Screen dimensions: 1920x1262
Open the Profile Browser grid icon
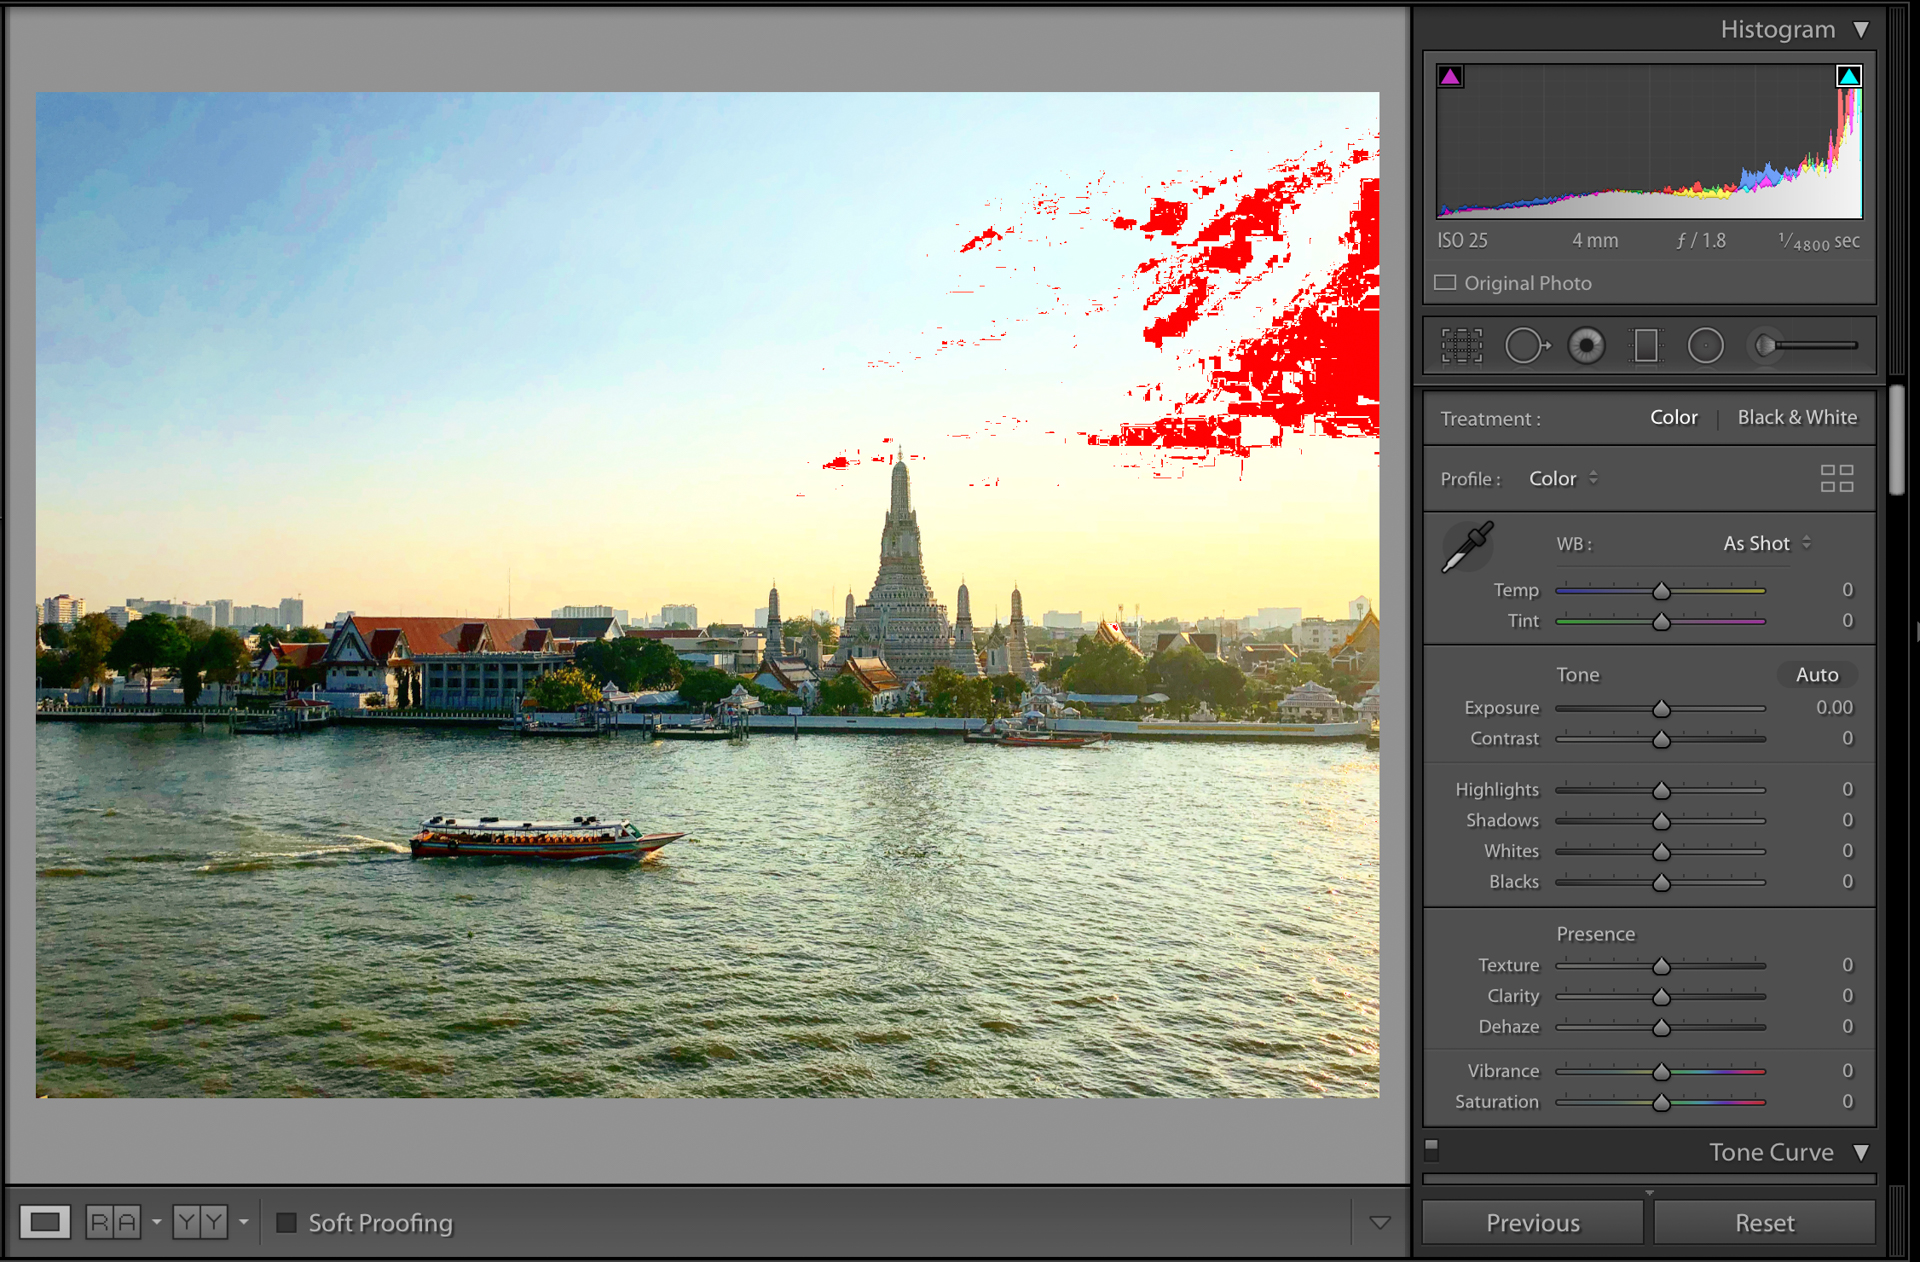(1837, 479)
